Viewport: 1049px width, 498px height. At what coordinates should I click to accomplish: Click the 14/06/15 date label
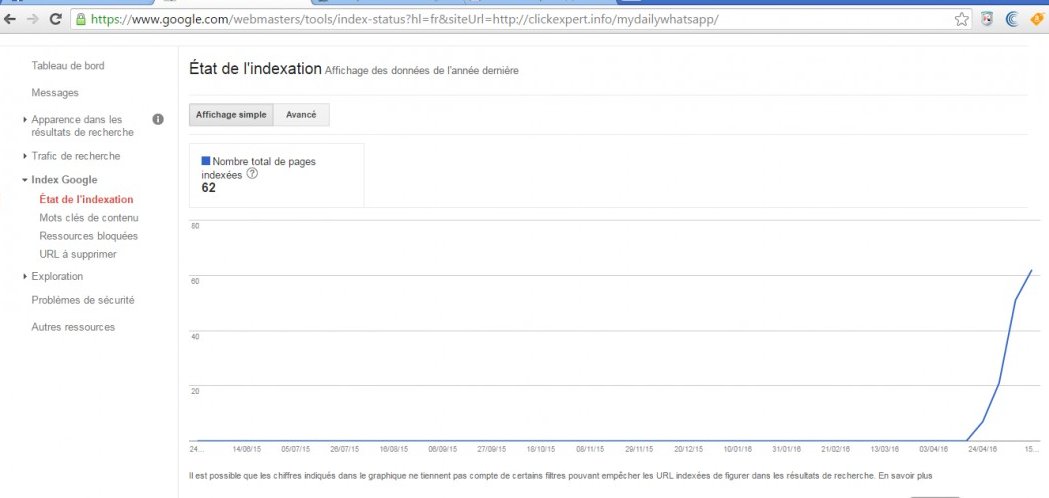point(246,450)
